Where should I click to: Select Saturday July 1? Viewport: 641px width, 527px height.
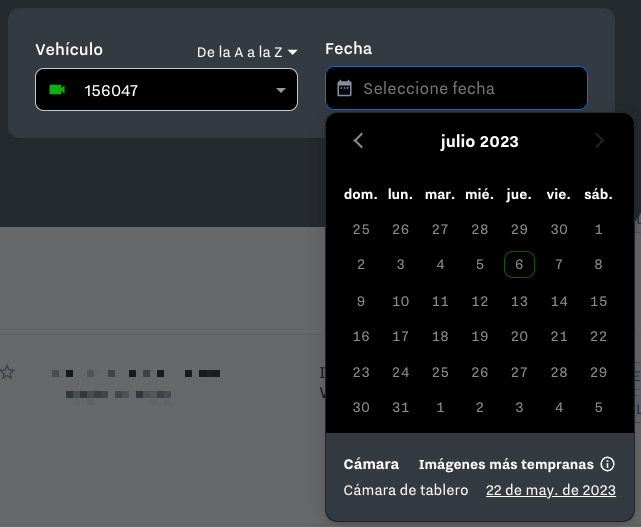coord(598,229)
